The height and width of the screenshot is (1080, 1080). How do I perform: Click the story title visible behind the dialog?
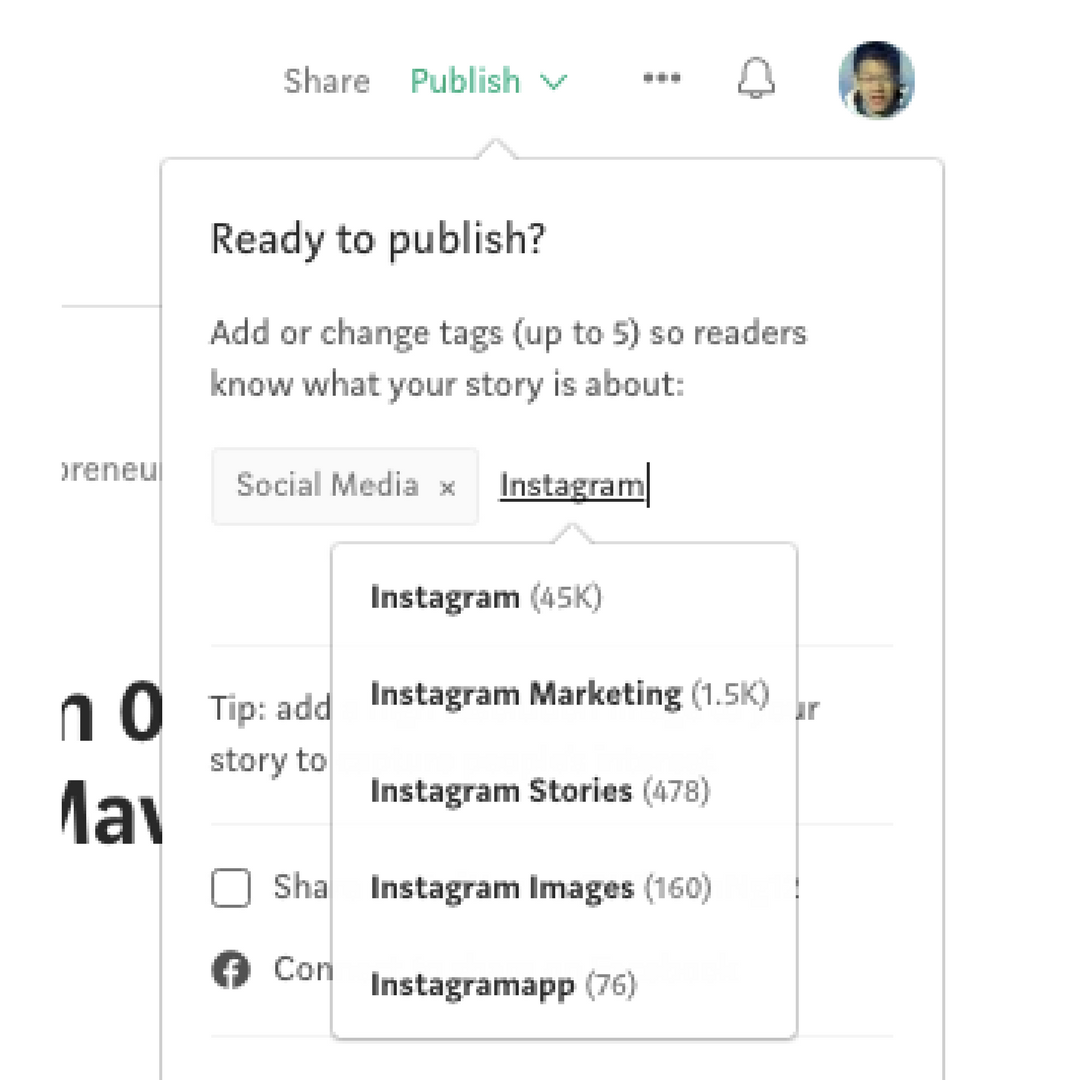110,770
